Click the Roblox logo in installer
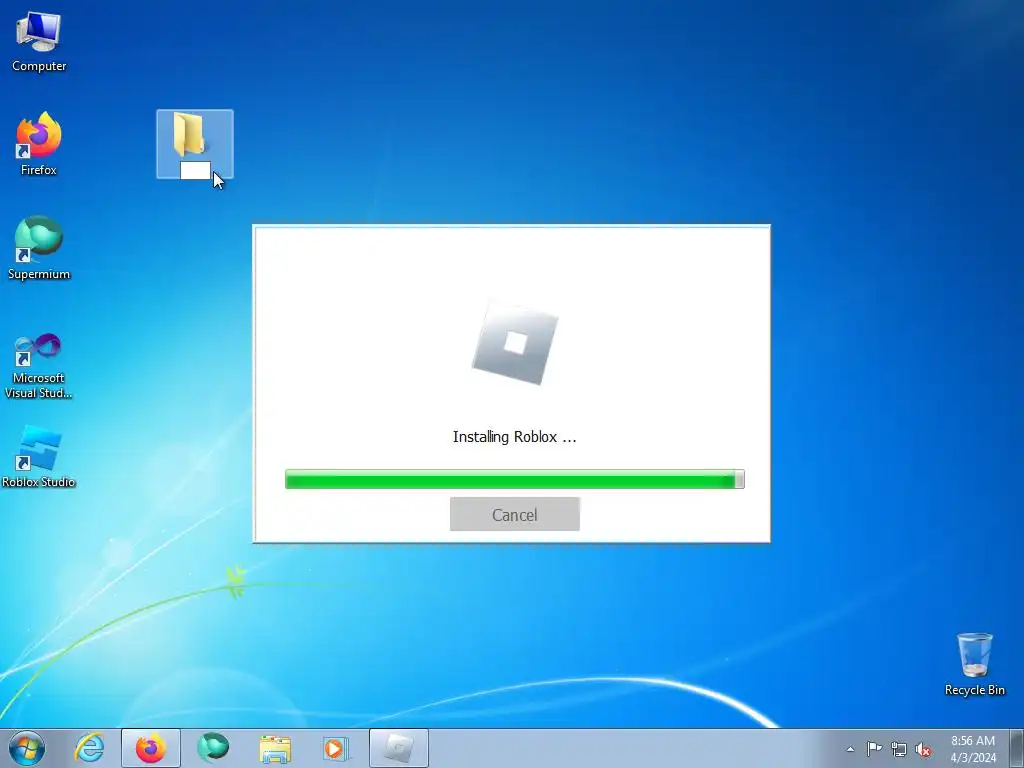Screen dimensions: 1024x768 (x=515, y=343)
